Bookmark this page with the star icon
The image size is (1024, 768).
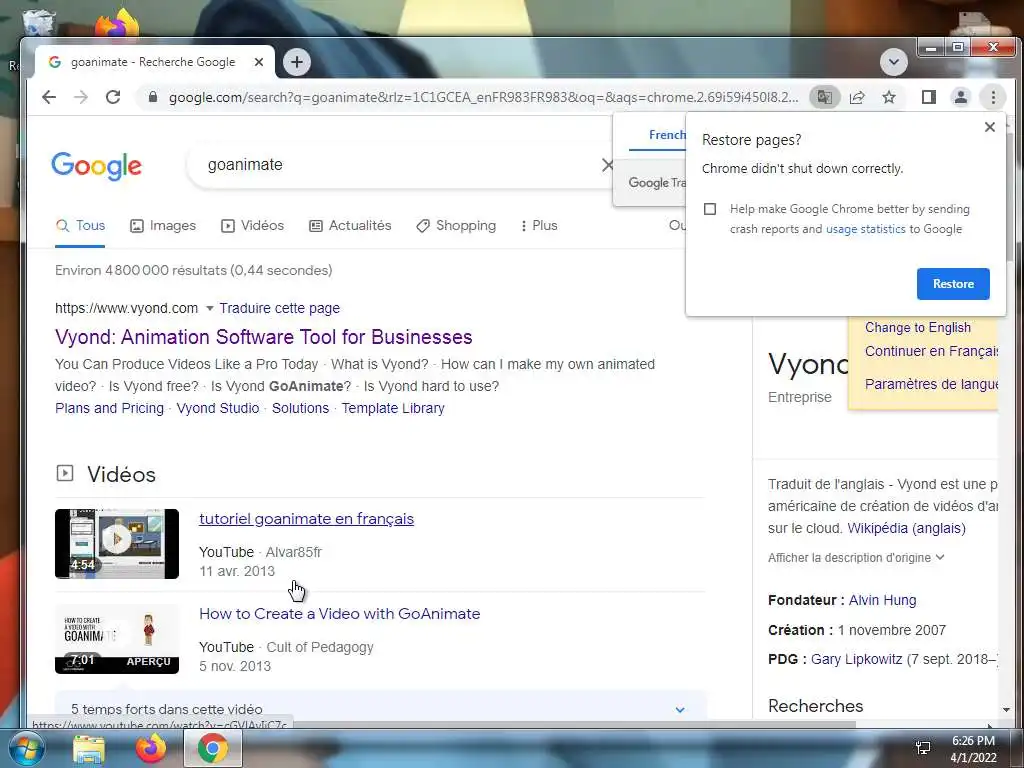coord(889,97)
